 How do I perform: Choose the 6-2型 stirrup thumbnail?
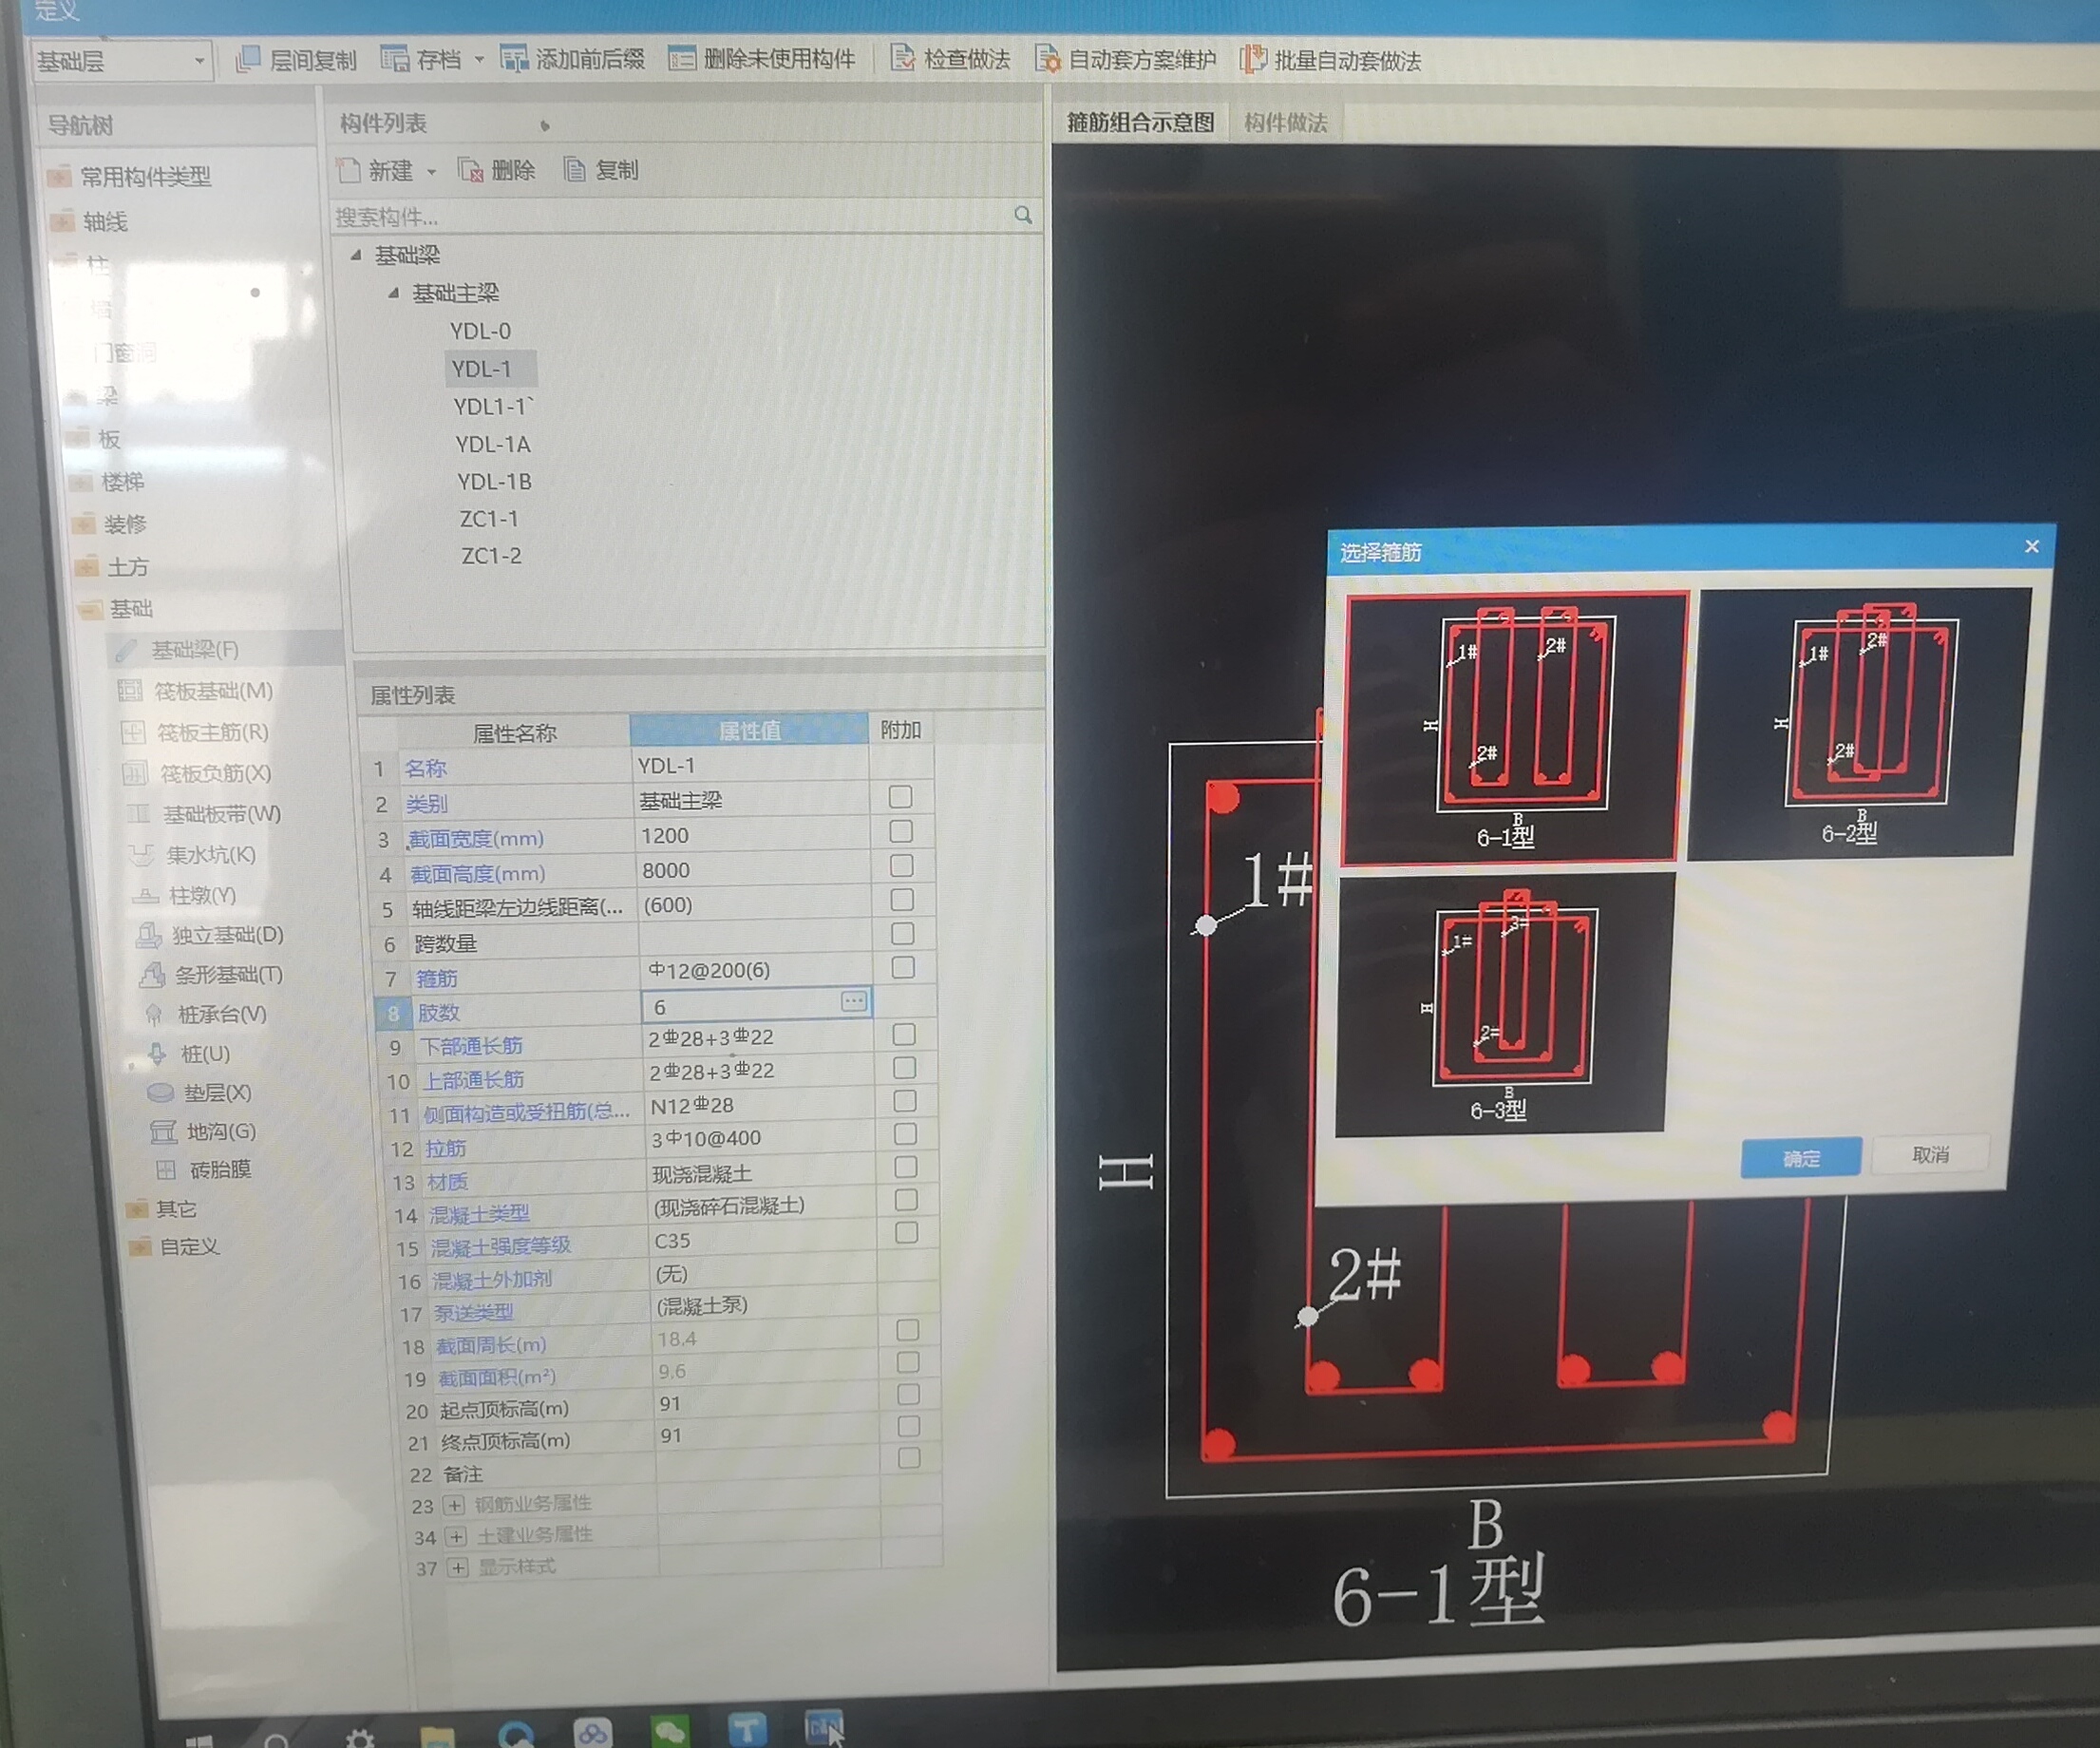click(1862, 724)
